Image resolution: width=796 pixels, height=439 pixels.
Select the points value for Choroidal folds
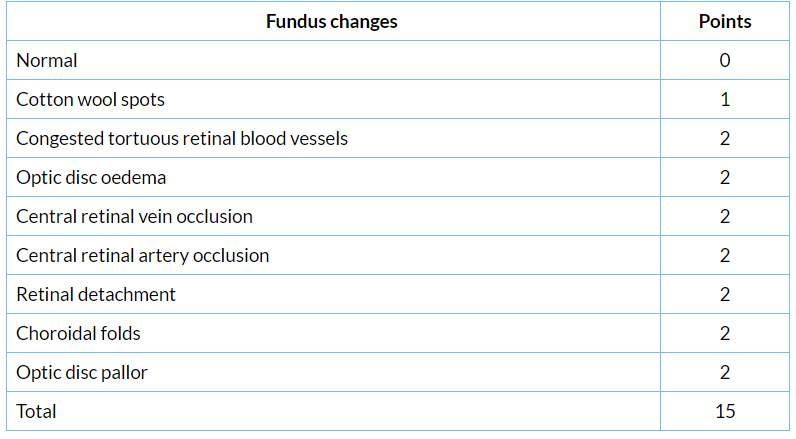click(725, 333)
